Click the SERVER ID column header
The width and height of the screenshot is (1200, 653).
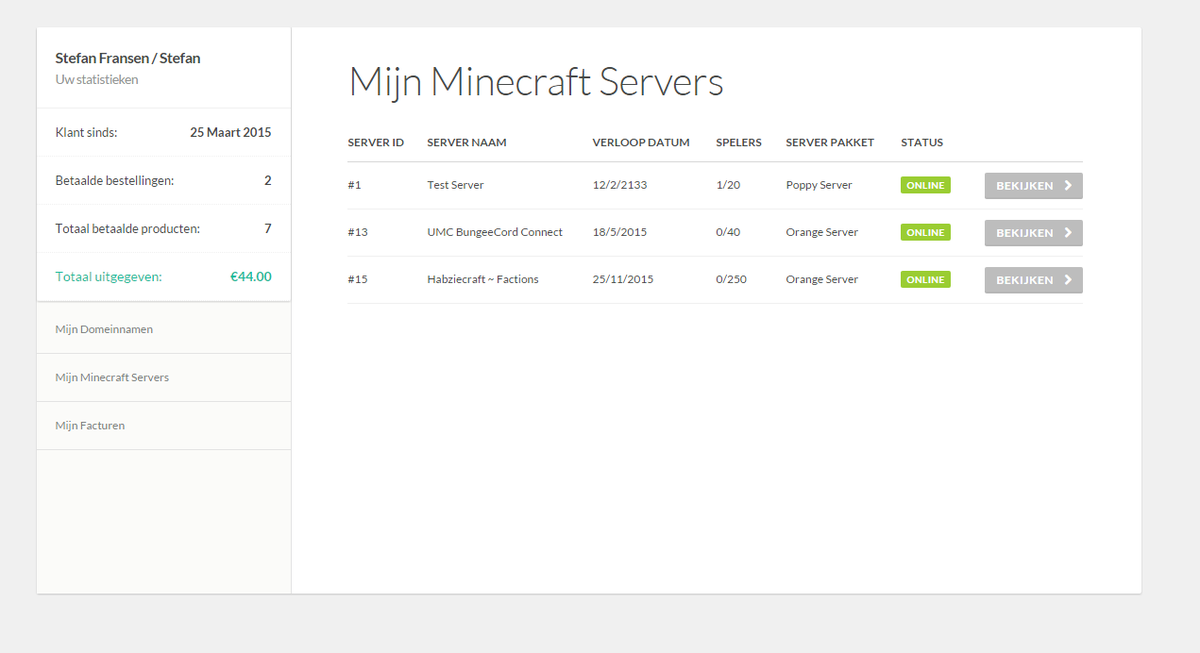pyautogui.click(x=376, y=142)
